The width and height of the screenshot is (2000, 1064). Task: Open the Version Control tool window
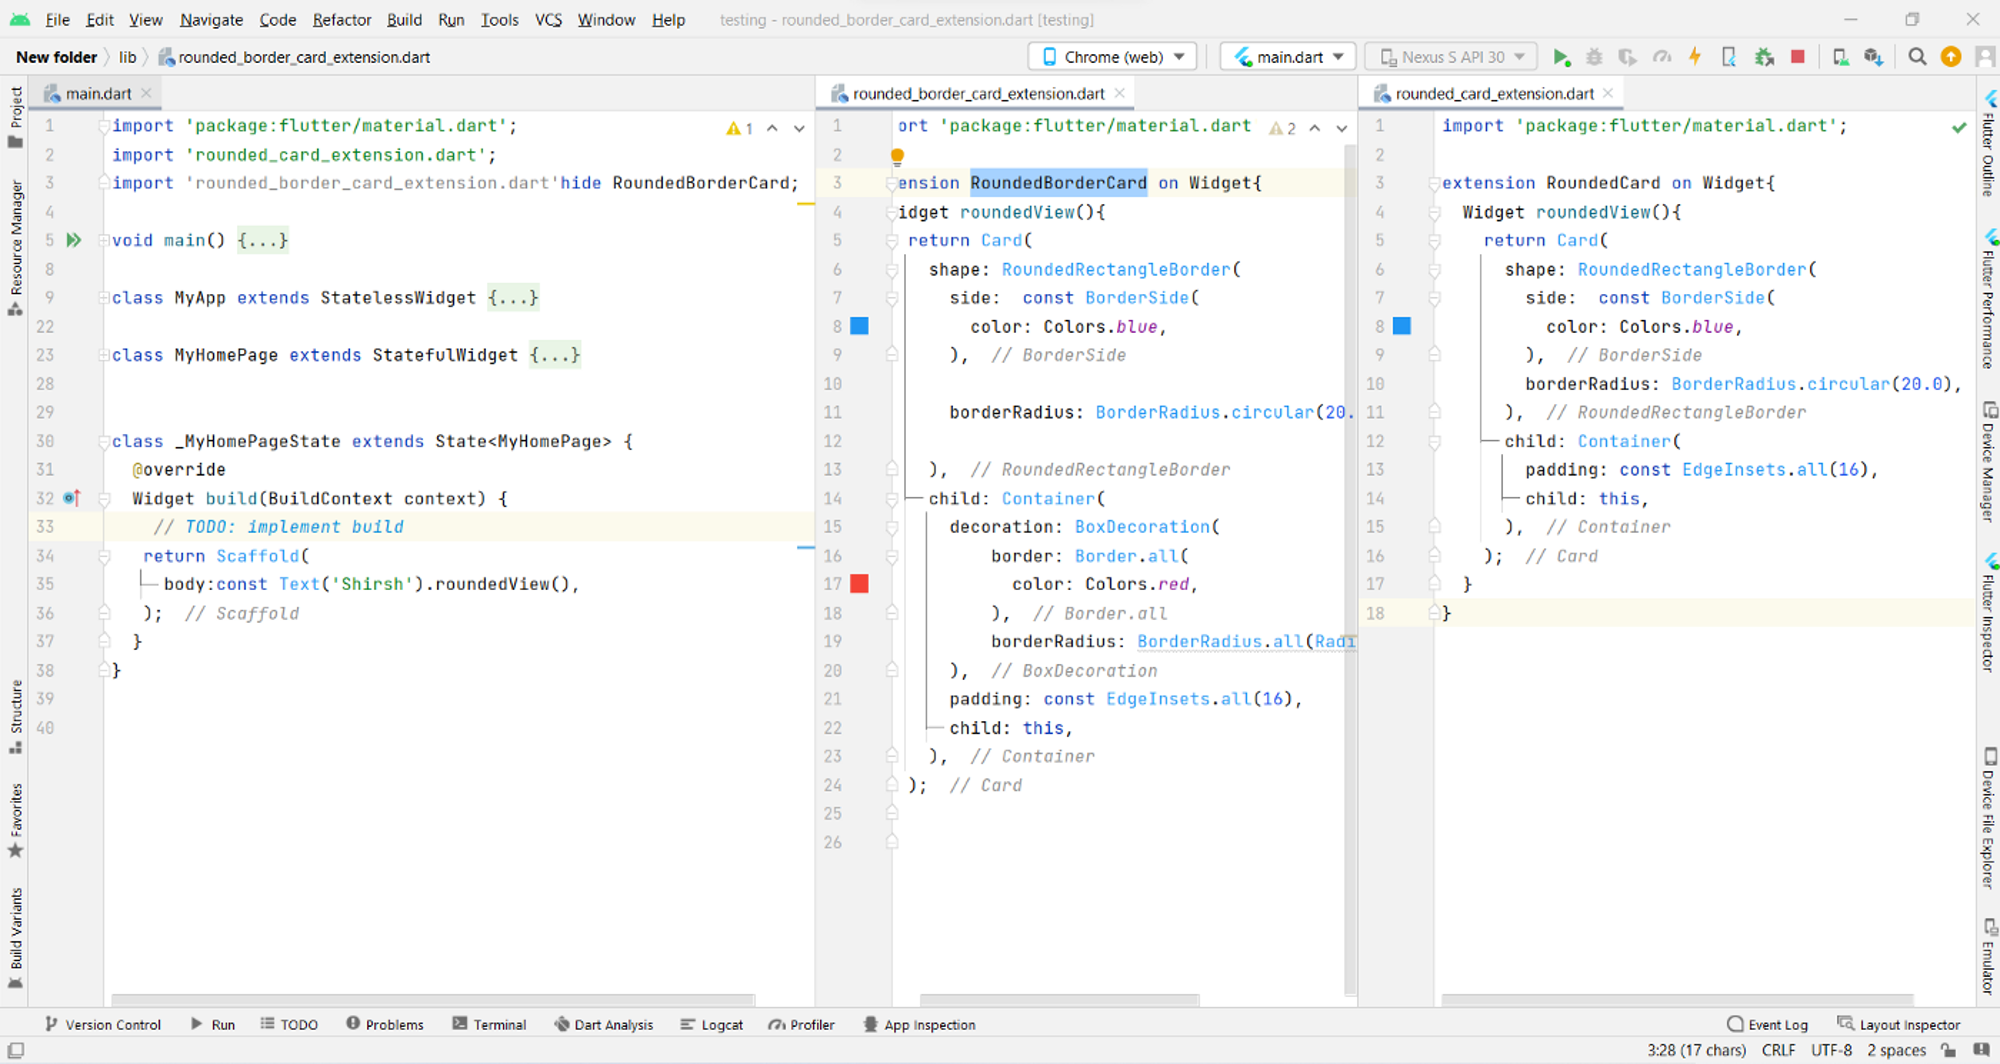click(103, 1024)
